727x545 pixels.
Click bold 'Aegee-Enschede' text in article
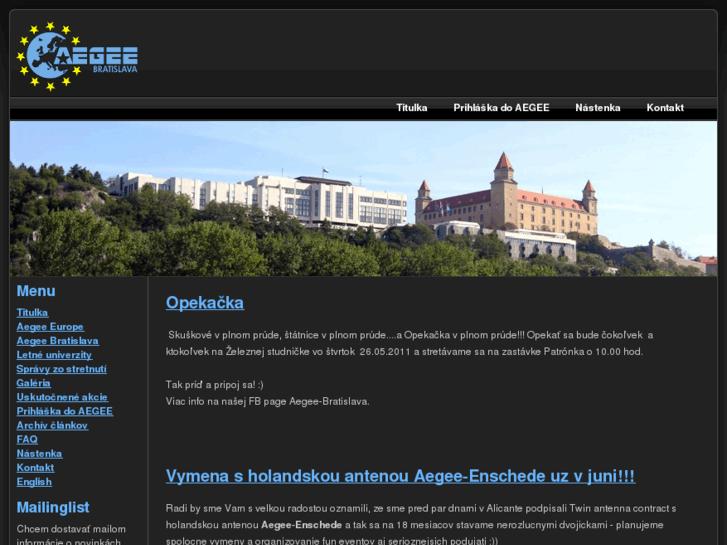click(x=301, y=525)
